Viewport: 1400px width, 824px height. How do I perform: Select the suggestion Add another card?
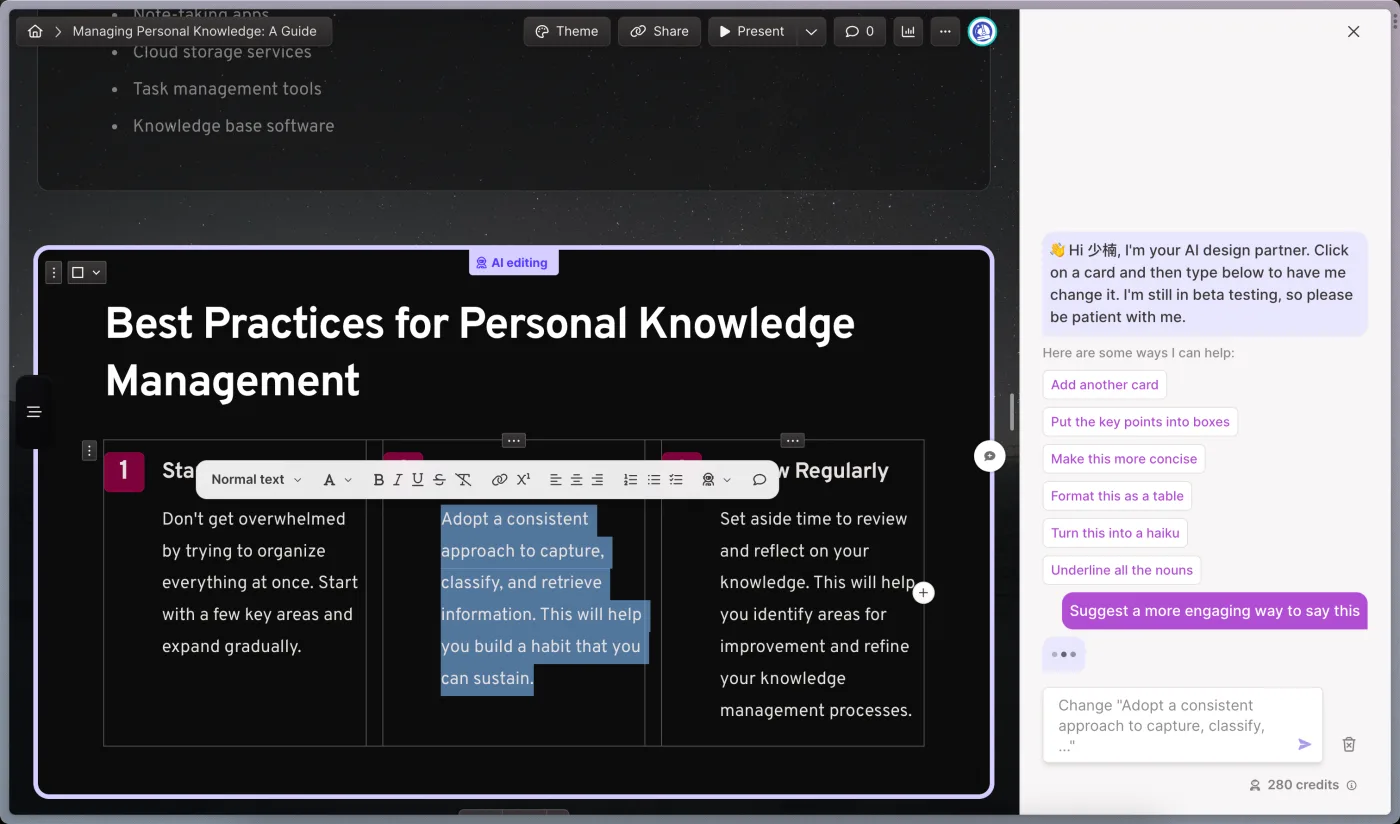pyautogui.click(x=1104, y=385)
